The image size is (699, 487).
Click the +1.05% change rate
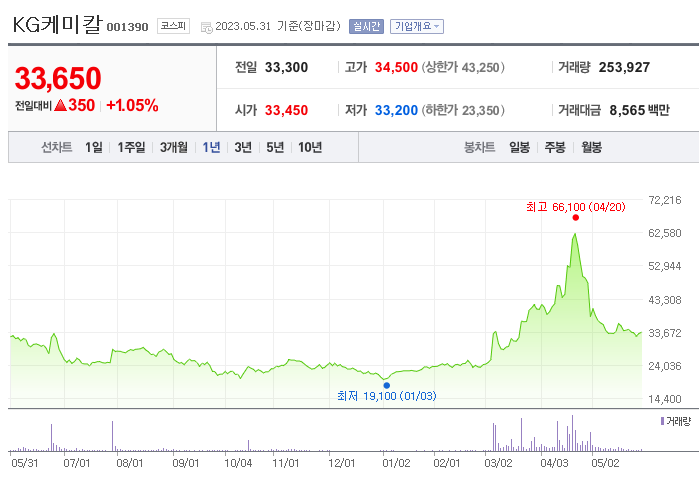tap(132, 106)
